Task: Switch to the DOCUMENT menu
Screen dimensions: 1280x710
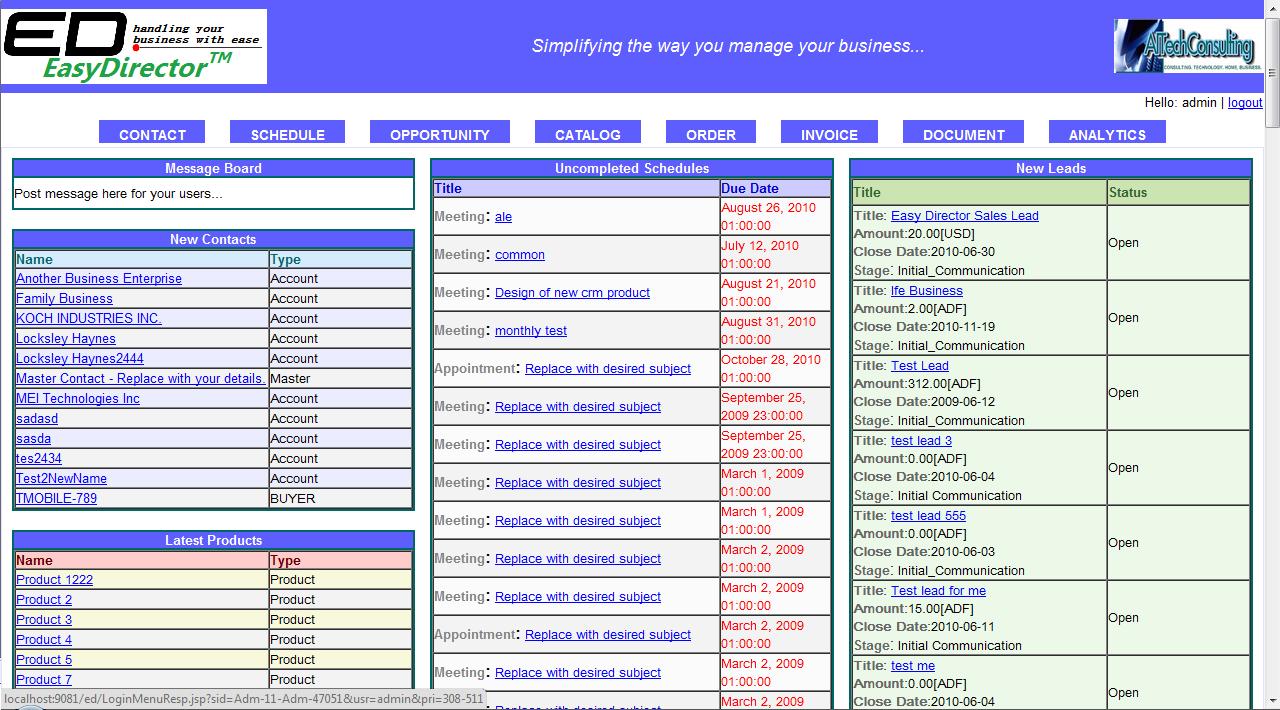Action: [964, 134]
